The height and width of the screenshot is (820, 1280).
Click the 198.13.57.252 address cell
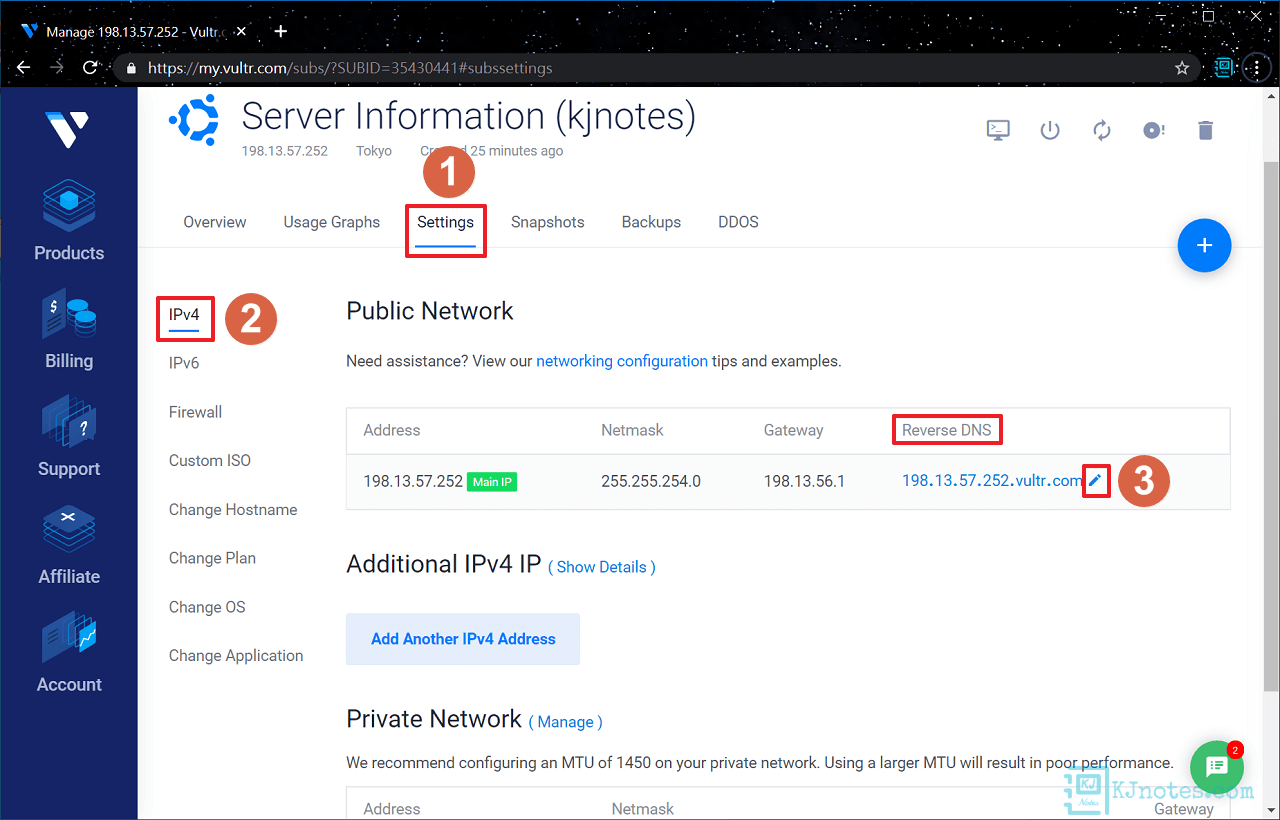coord(413,481)
